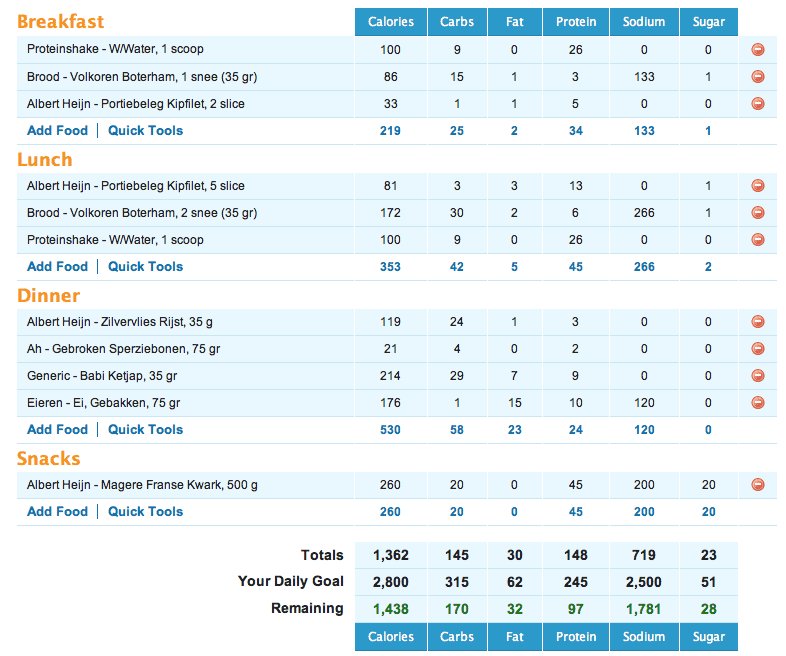Open the Eieren Ei Gebakken food entry
The image size is (786, 656).
104,403
